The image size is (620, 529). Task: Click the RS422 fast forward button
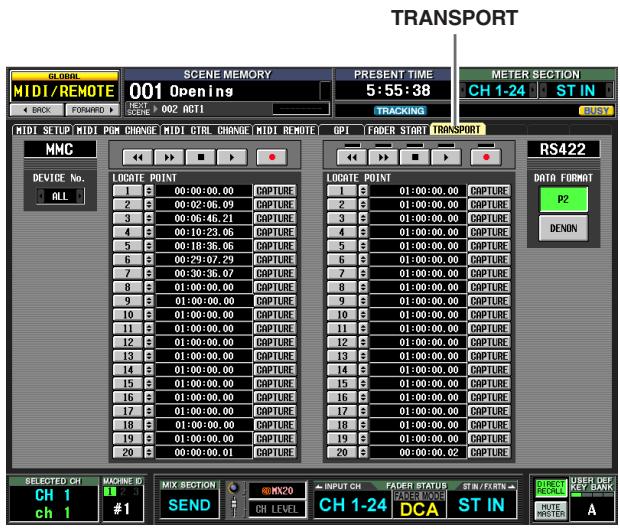[x=383, y=157]
